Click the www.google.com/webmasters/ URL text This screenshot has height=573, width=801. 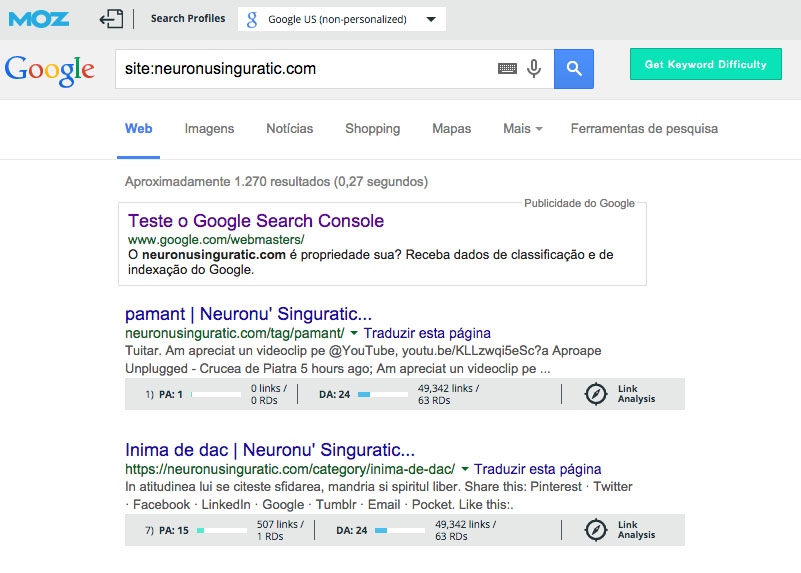(216, 240)
